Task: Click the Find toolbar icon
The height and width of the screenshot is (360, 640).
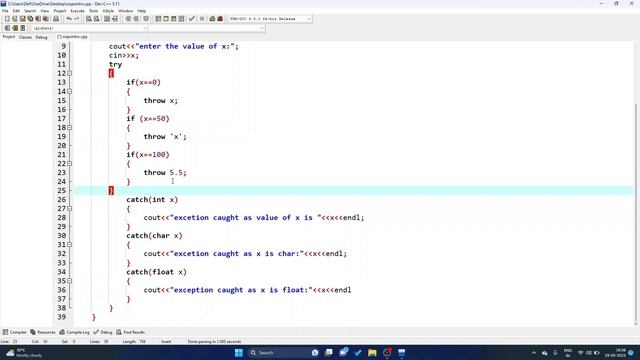Action: click(89, 19)
